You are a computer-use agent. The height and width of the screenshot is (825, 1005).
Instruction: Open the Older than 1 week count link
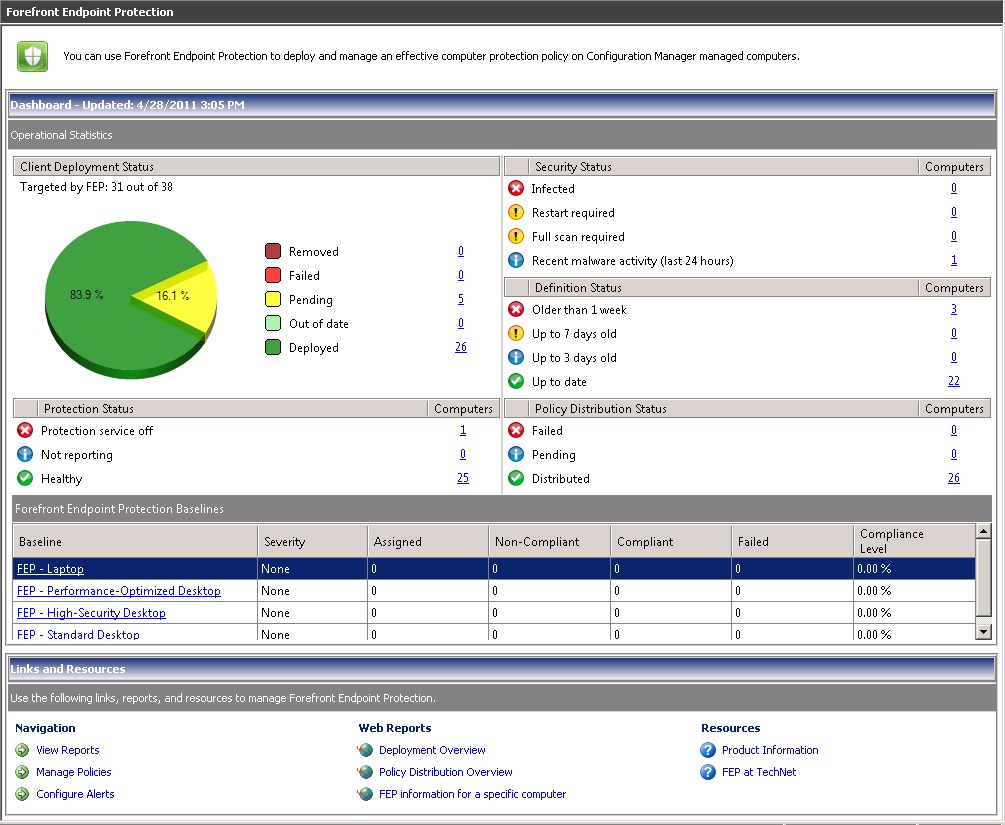point(954,309)
